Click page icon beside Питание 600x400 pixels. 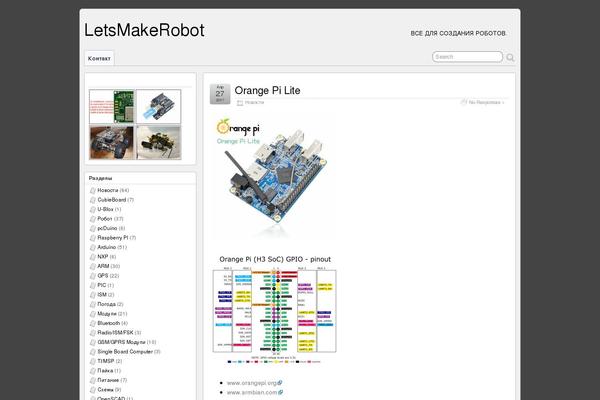(x=93, y=380)
